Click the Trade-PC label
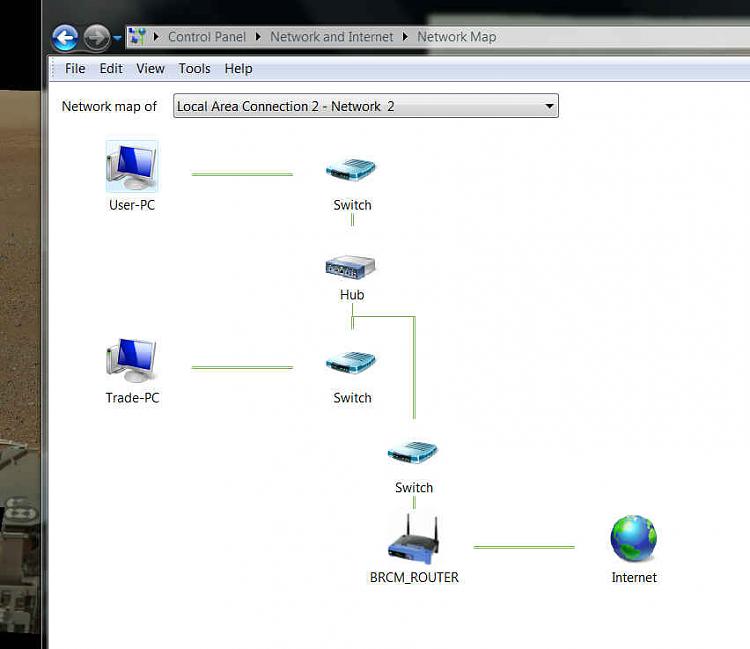 pos(132,398)
